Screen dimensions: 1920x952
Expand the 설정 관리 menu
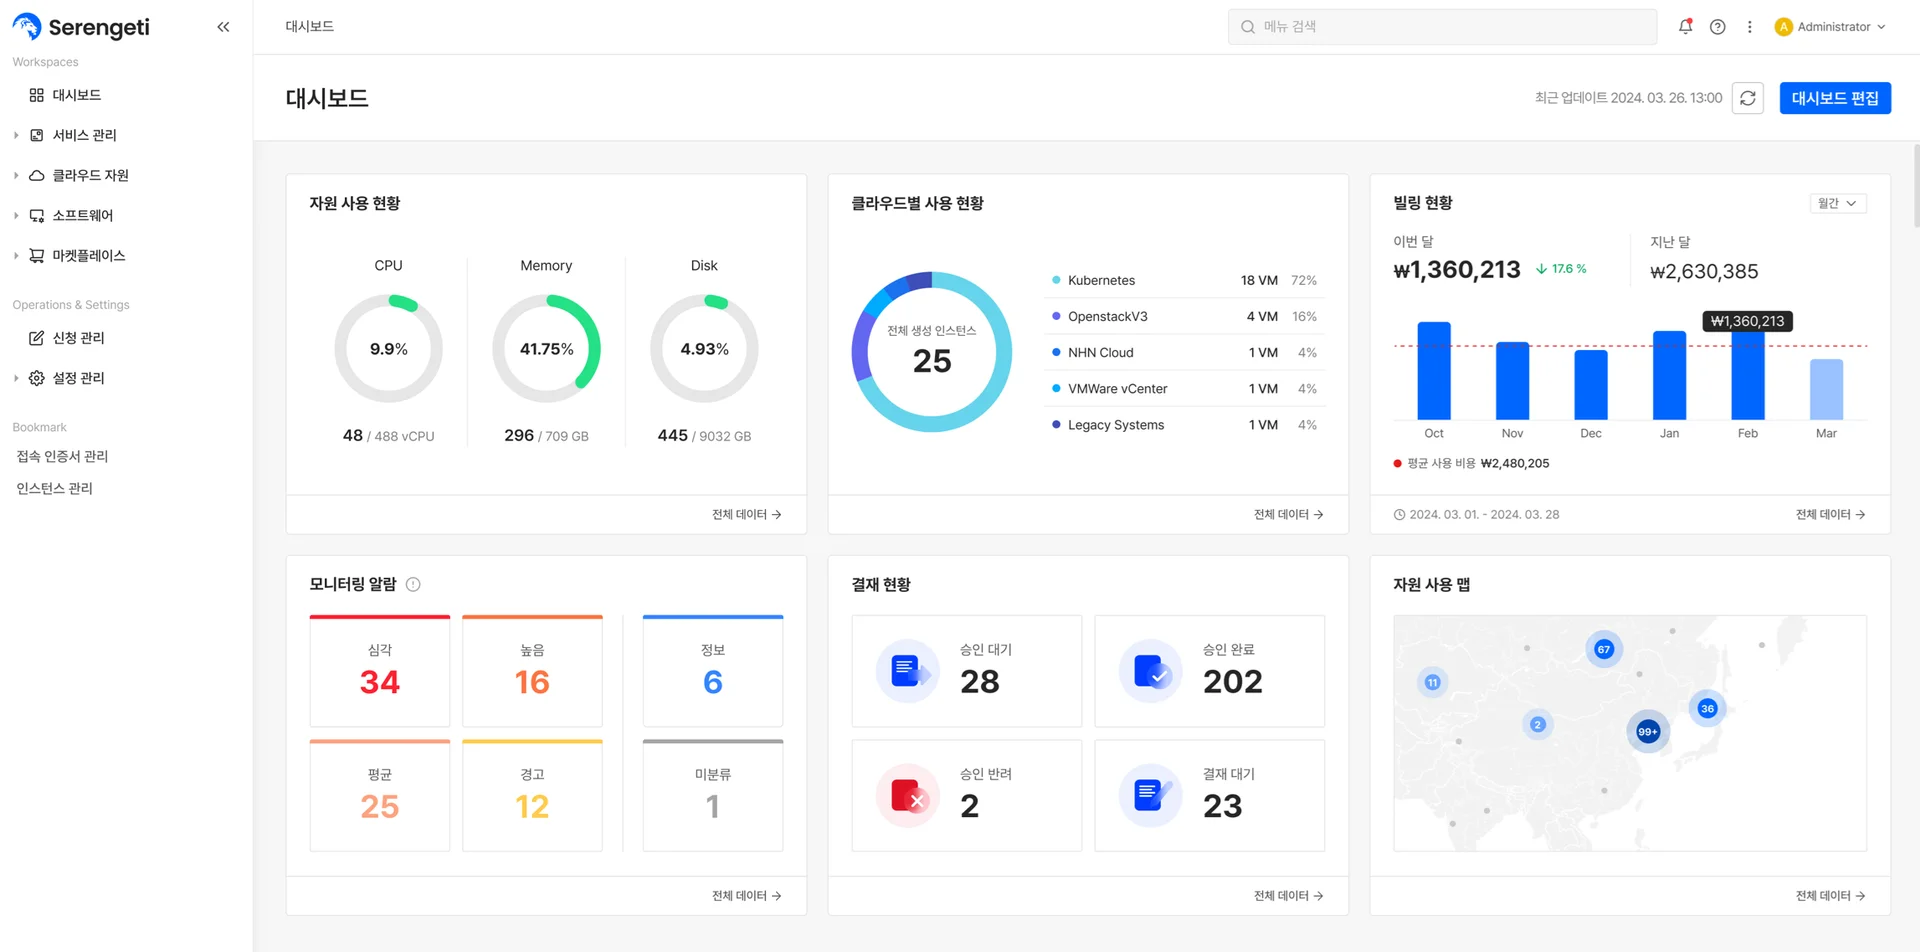78,378
